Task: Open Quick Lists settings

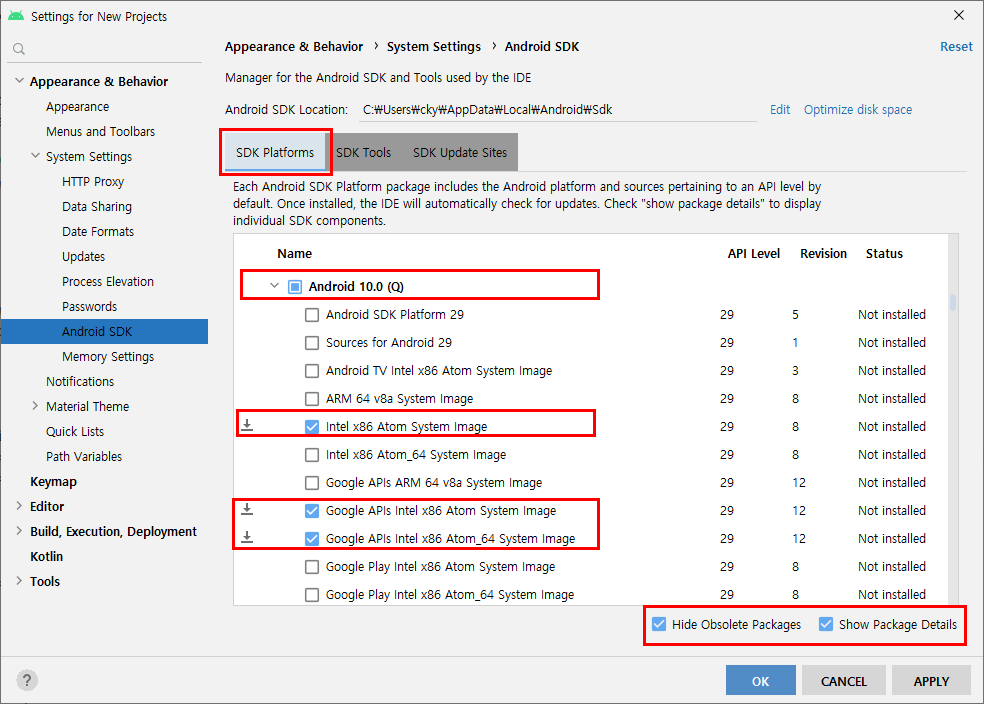Action: pyautogui.click(x=75, y=432)
